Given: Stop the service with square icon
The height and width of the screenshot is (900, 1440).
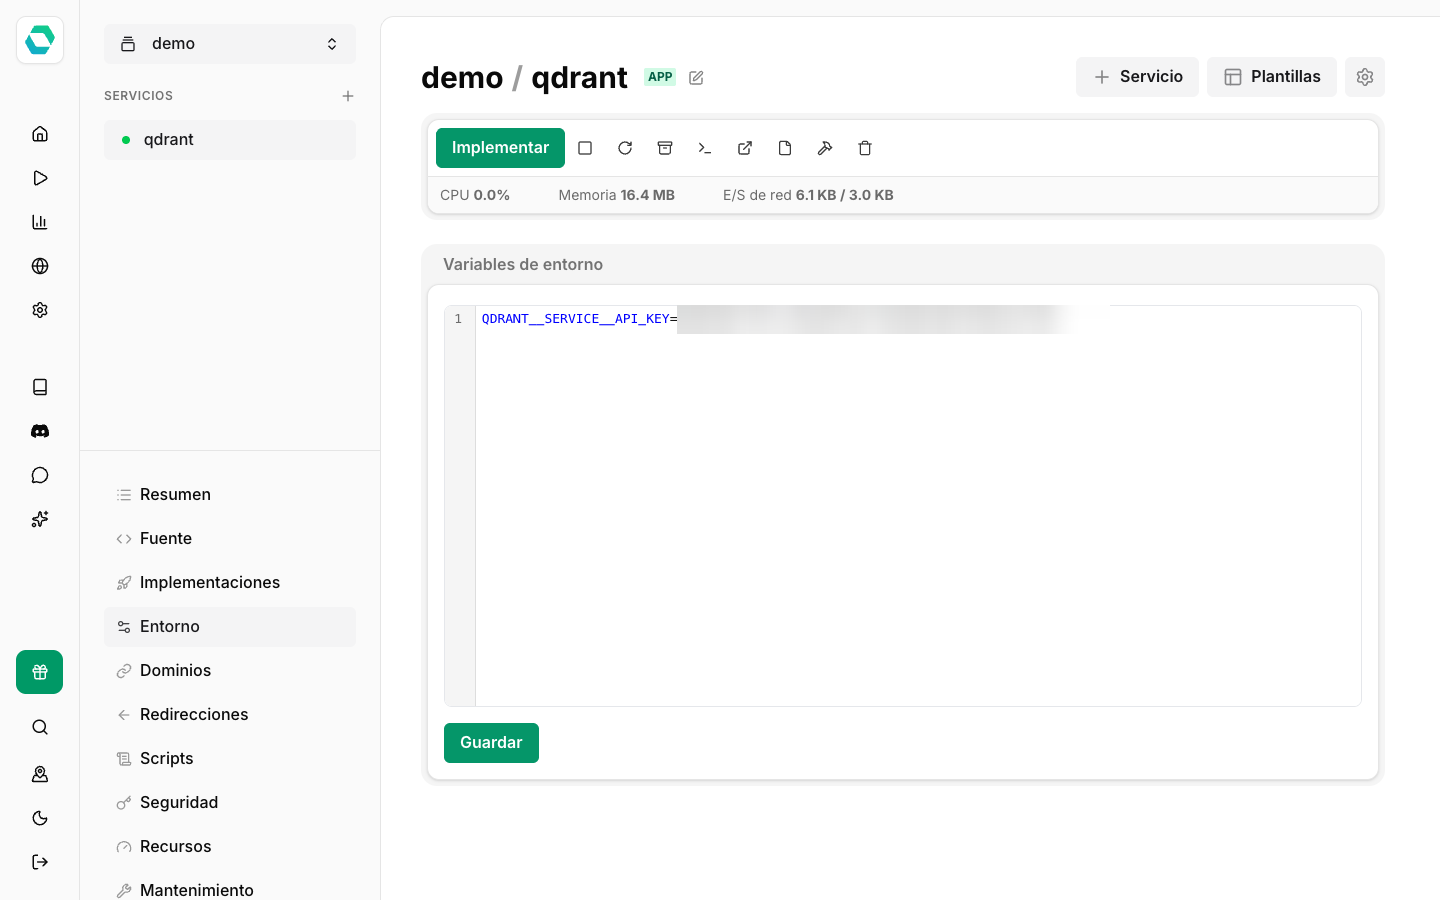Looking at the screenshot, I should tap(585, 148).
